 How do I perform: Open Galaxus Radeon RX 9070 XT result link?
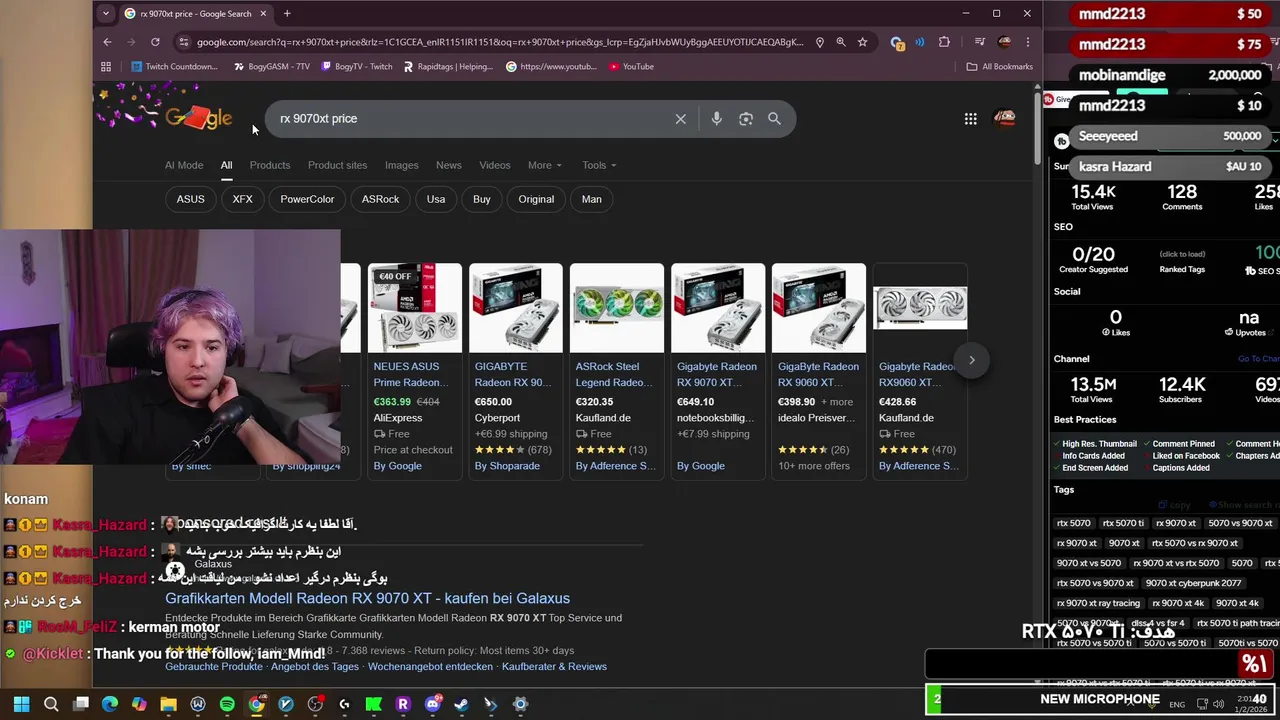tap(367, 598)
